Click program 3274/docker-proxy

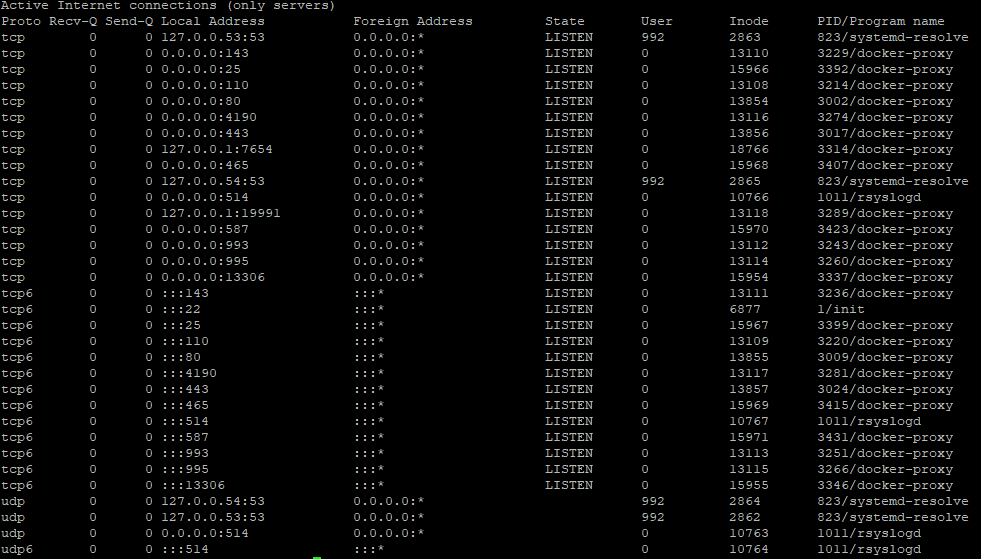(x=885, y=117)
